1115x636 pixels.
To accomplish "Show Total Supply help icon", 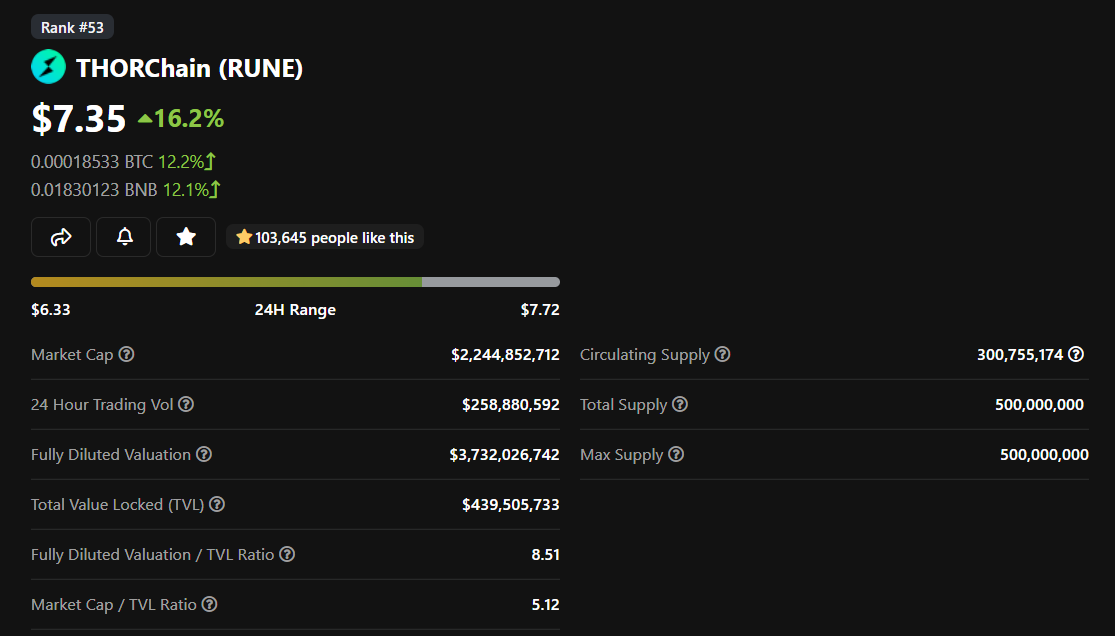I will coord(681,404).
